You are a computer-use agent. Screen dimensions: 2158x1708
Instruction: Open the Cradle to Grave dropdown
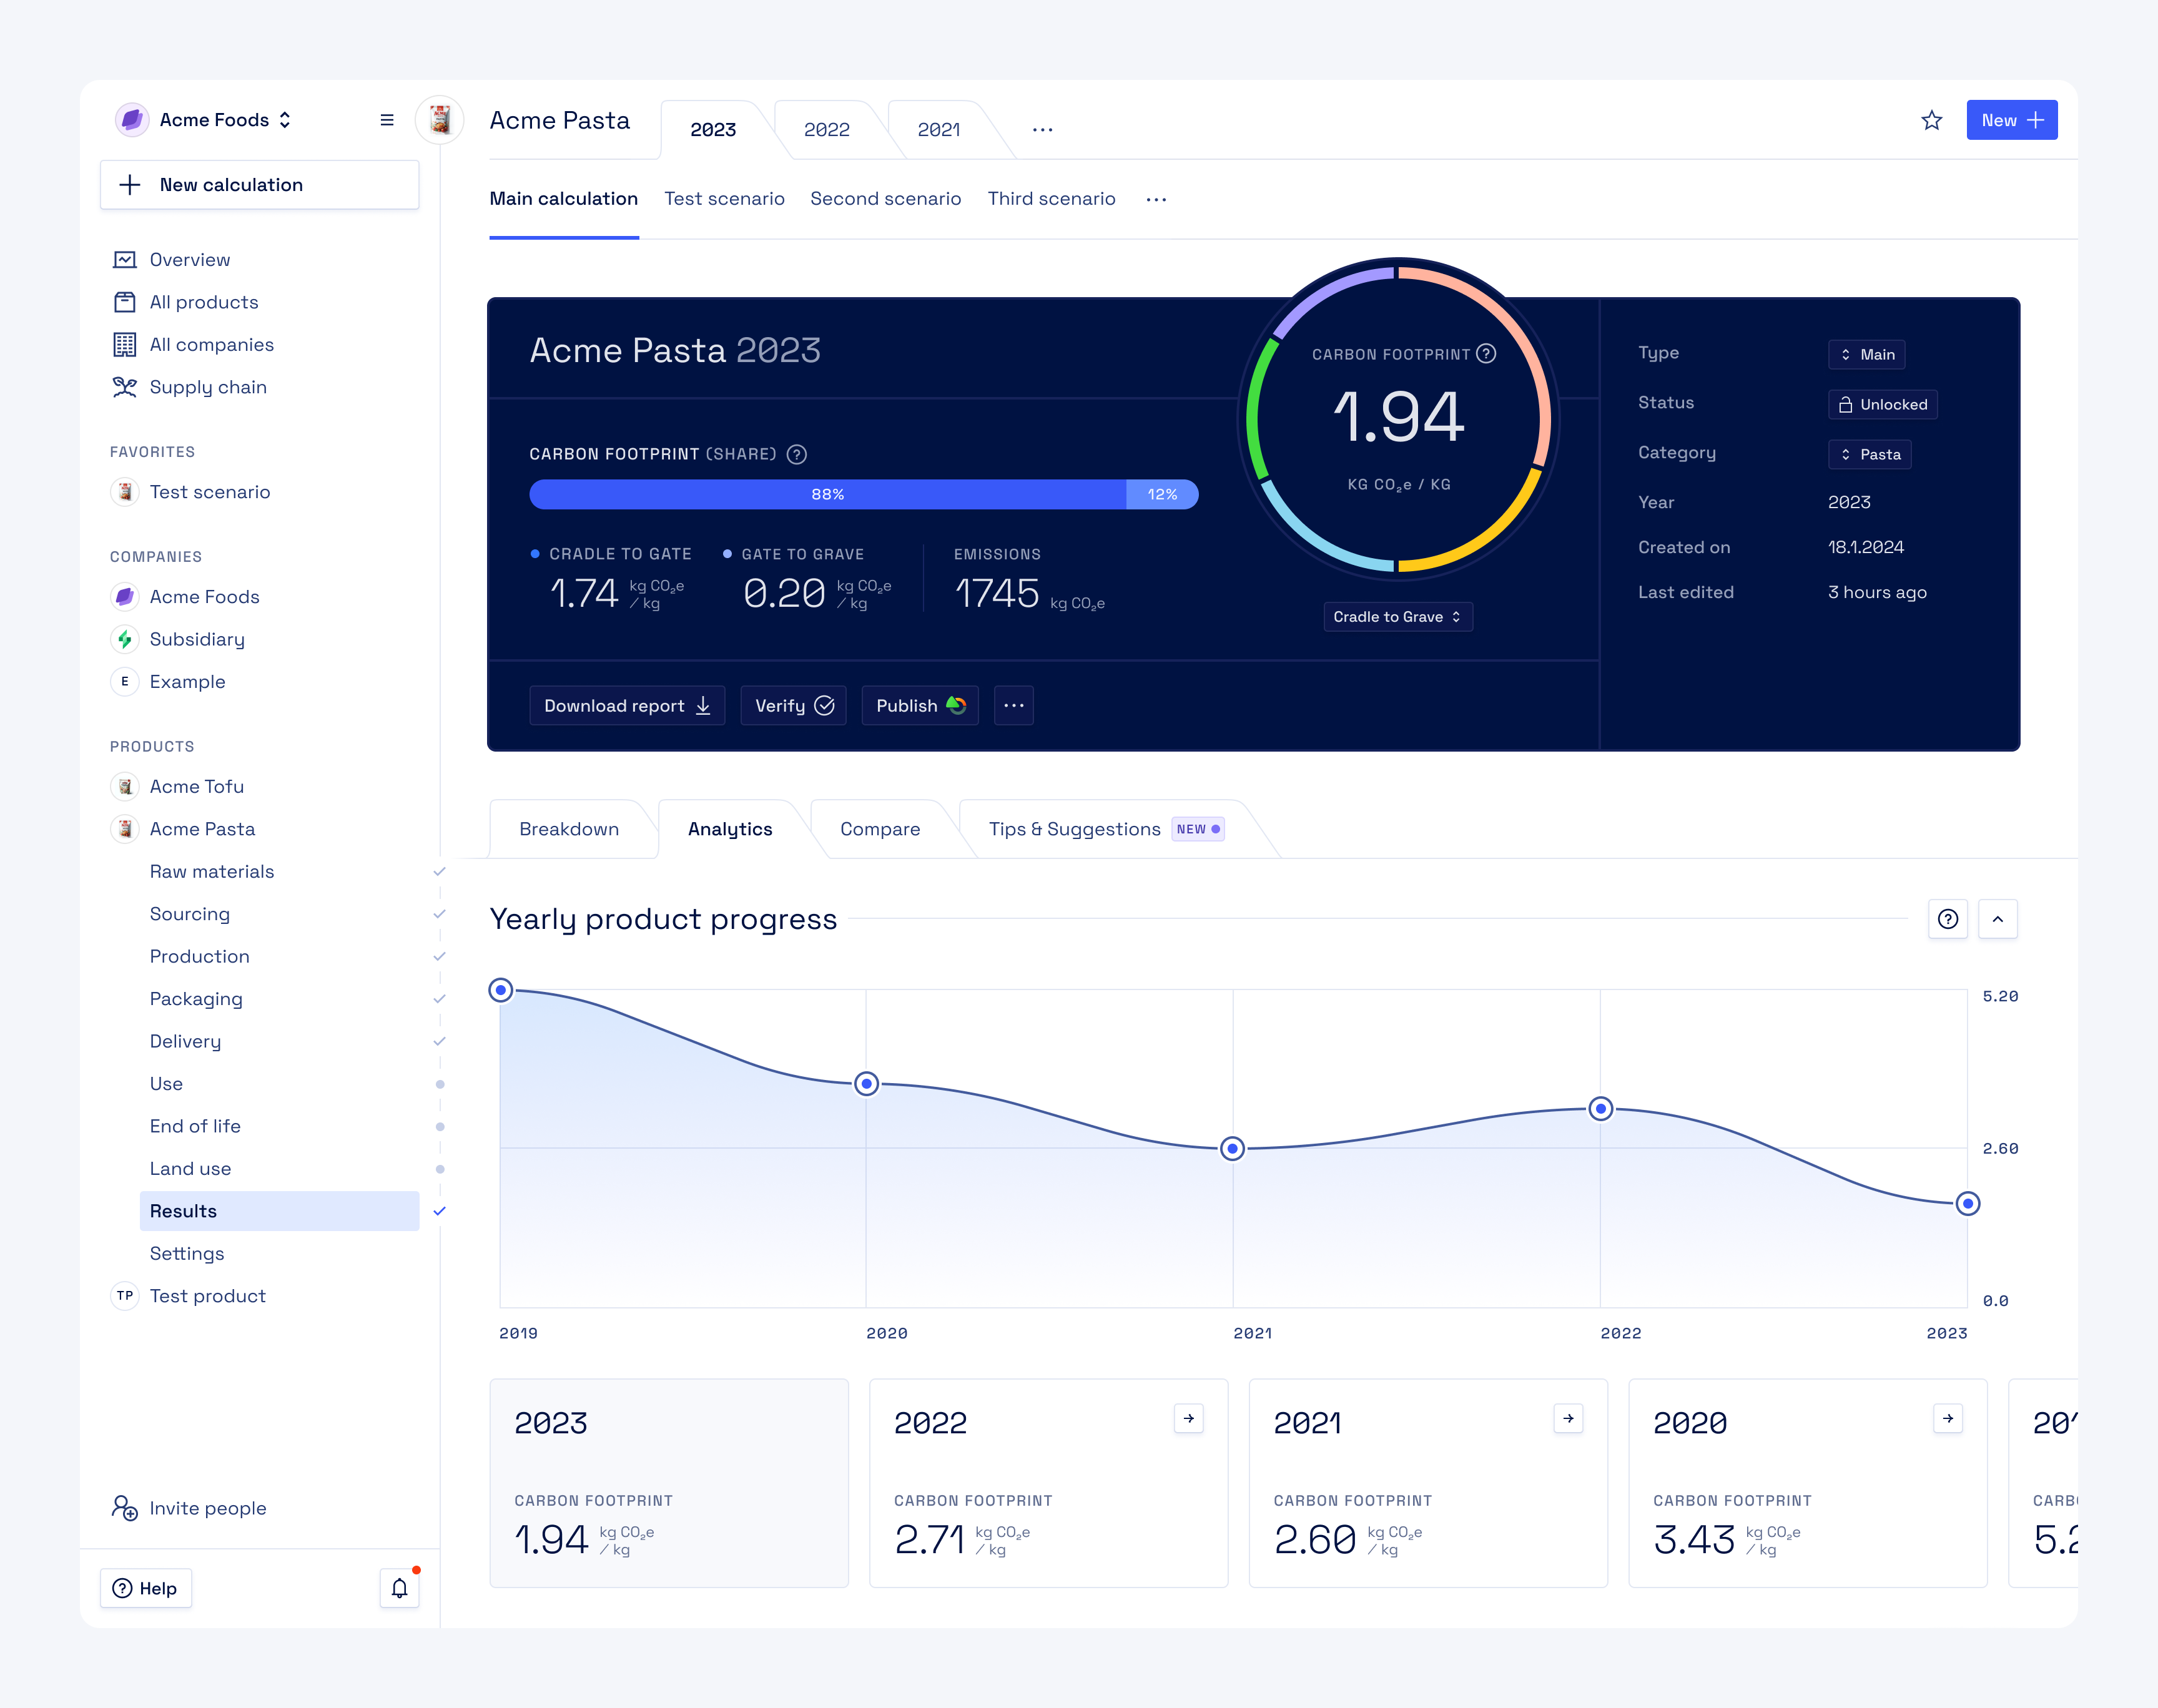pyautogui.click(x=1397, y=617)
